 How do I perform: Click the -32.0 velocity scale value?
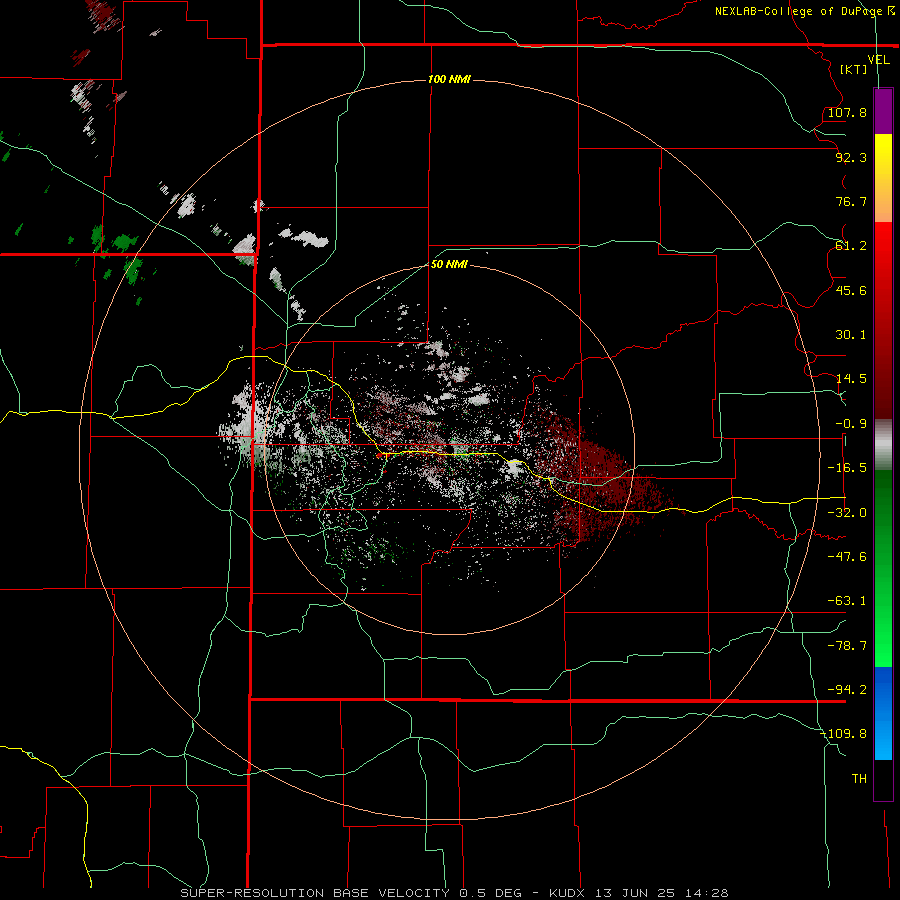tap(847, 513)
